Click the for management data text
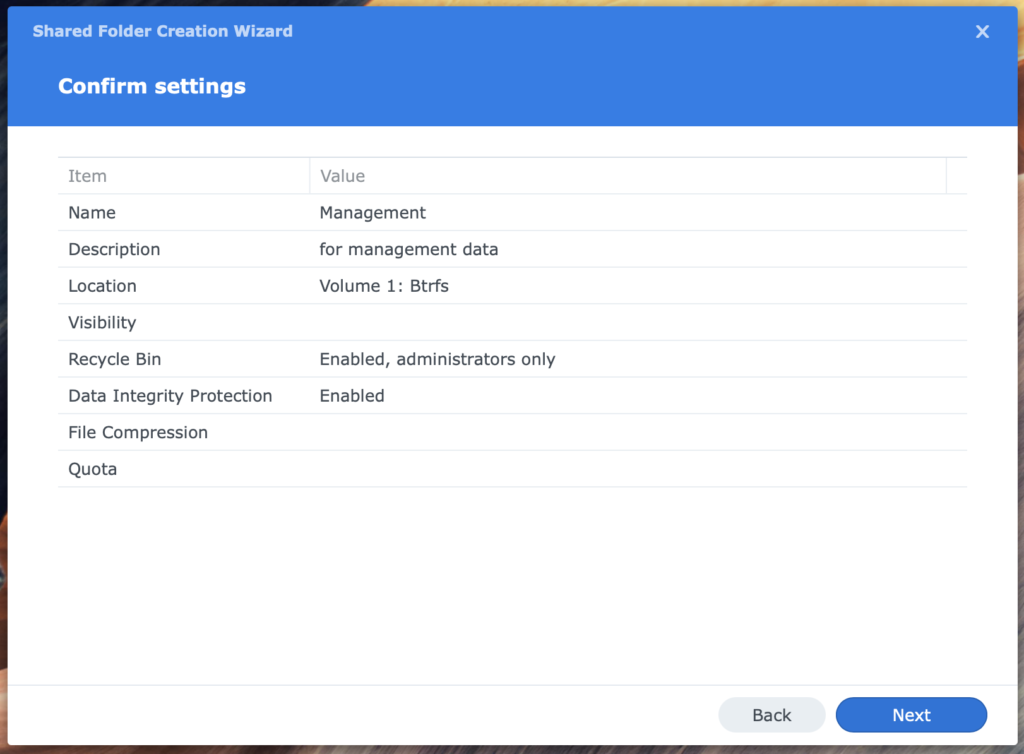Viewport: 1024px width, 754px height. pyautogui.click(x=408, y=249)
